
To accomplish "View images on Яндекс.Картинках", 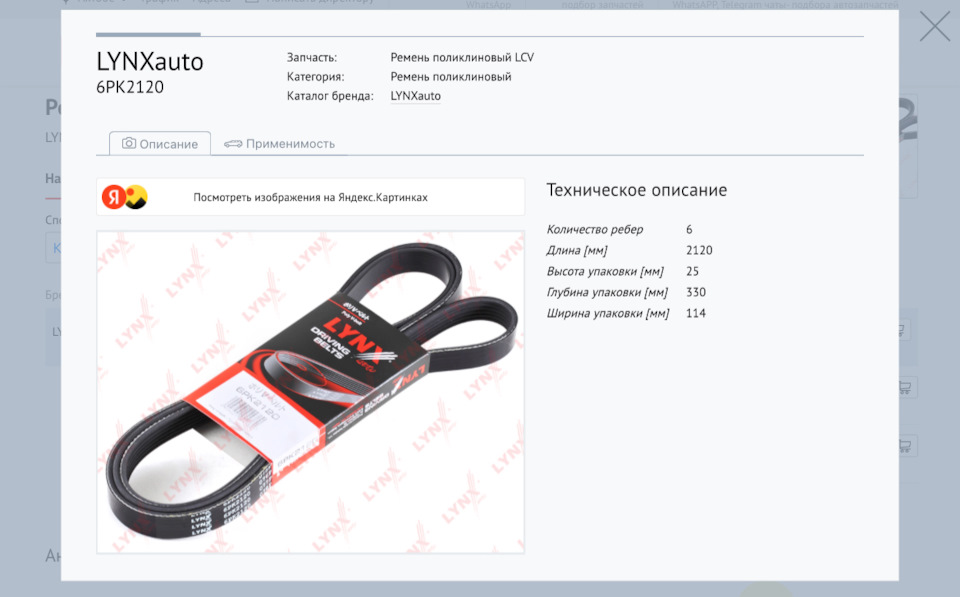I will click(x=310, y=197).
